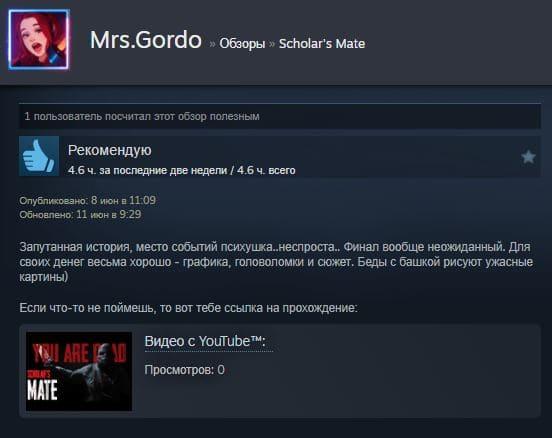Click the review body paragraph text
This screenshot has height=438, width=552.
click(276, 262)
